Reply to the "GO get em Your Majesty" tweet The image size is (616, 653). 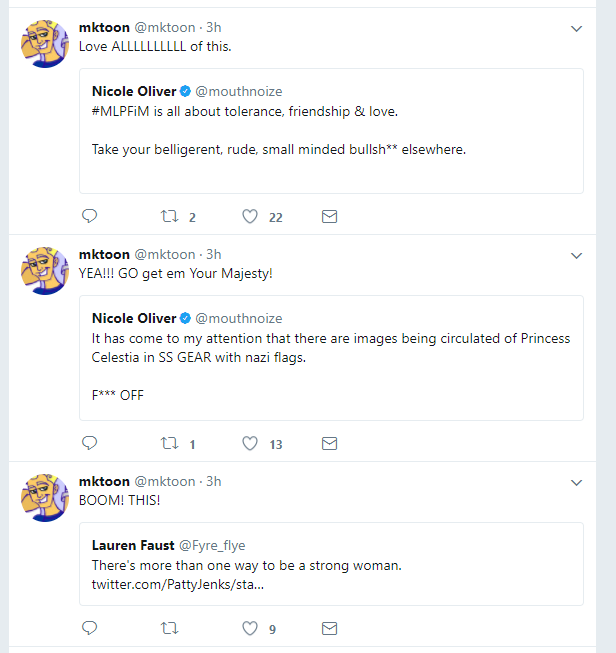[89, 443]
